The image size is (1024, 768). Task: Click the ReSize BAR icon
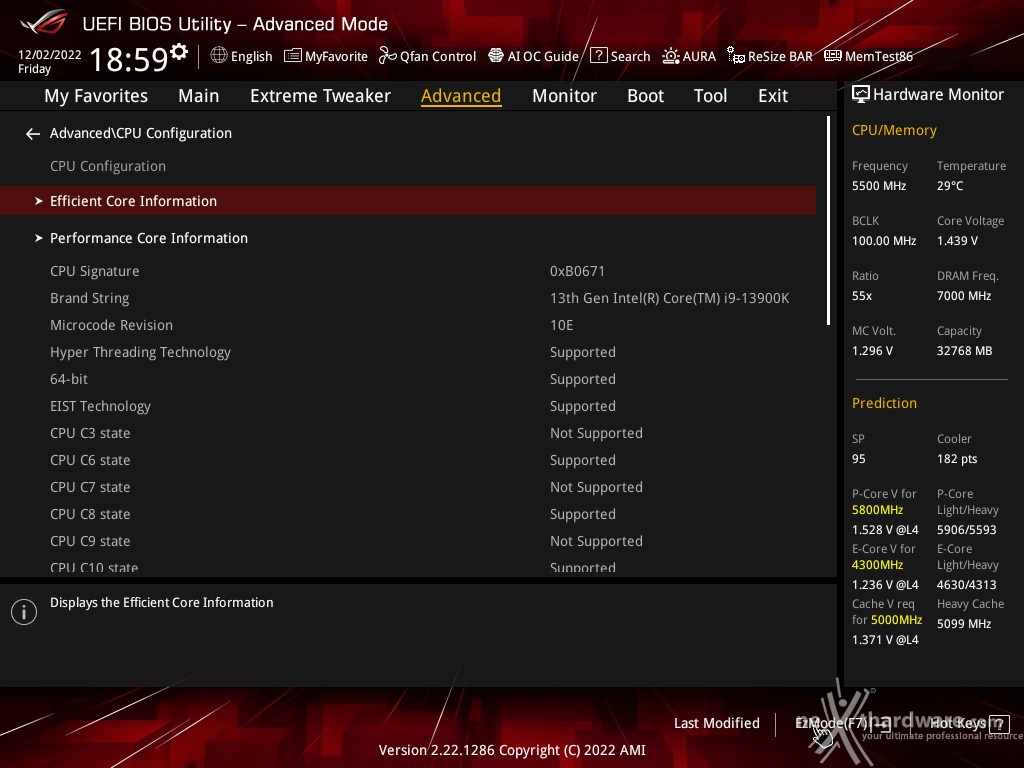[736, 56]
